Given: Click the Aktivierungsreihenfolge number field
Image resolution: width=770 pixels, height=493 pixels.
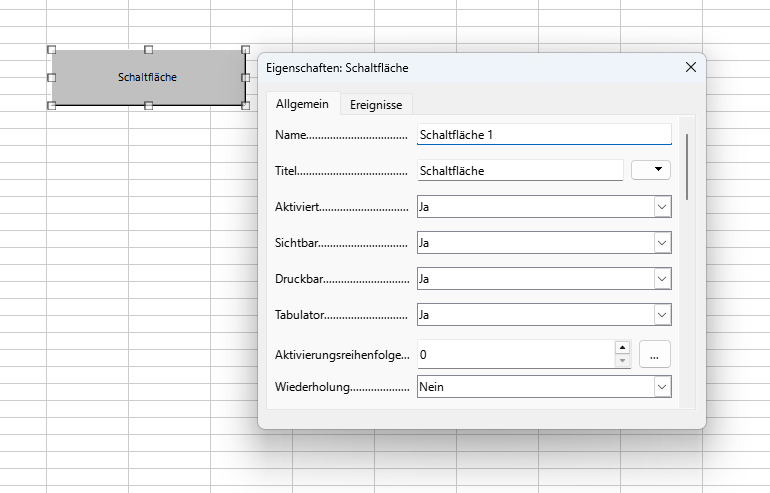Looking at the screenshot, I should 516,354.
